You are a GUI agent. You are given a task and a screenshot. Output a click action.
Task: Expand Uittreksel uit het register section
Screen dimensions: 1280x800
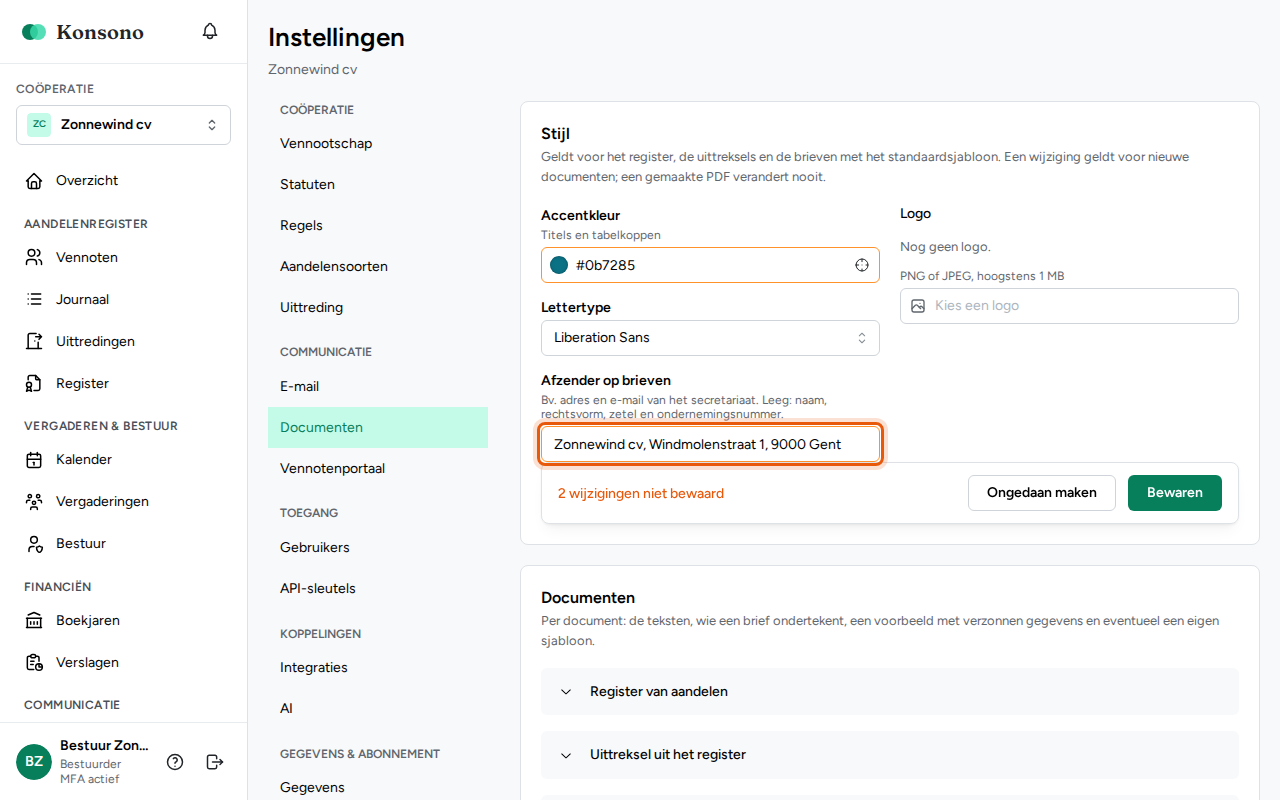click(x=890, y=754)
